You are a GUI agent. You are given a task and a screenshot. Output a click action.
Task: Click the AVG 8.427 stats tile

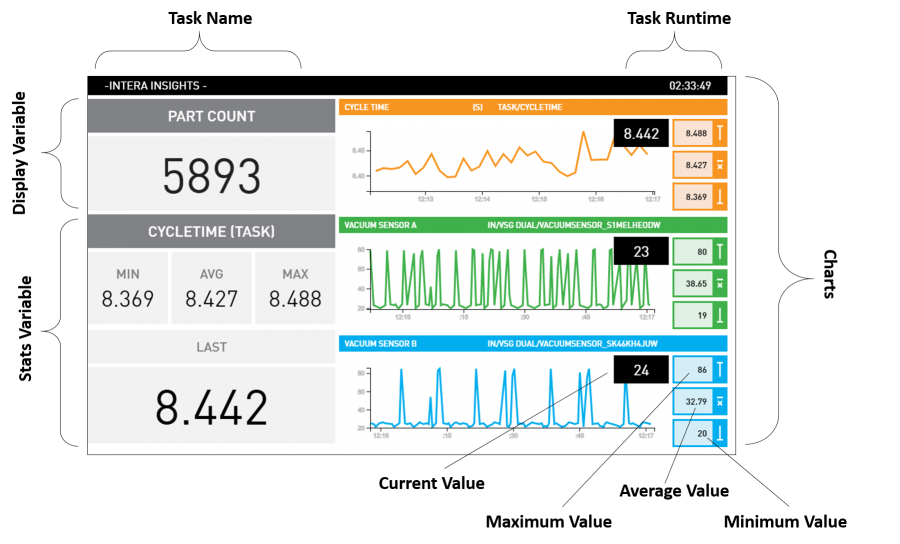211,288
